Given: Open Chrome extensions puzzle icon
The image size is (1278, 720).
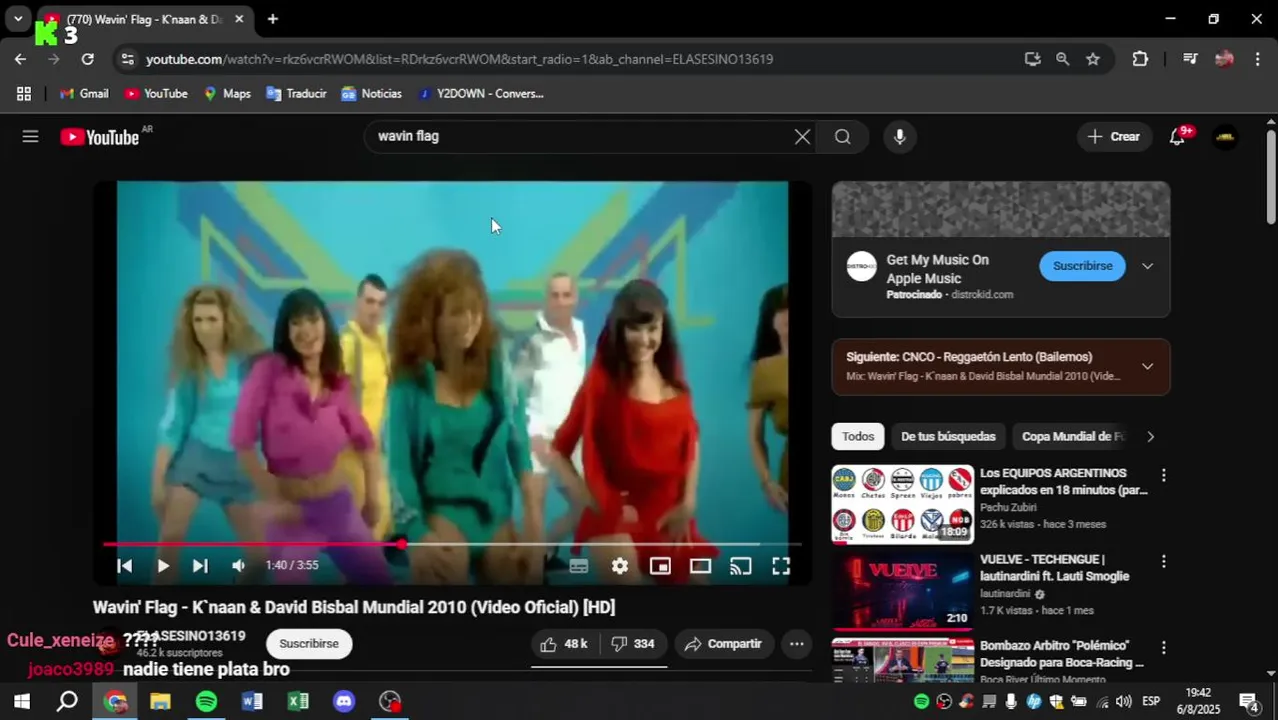Looking at the screenshot, I should point(1140,59).
